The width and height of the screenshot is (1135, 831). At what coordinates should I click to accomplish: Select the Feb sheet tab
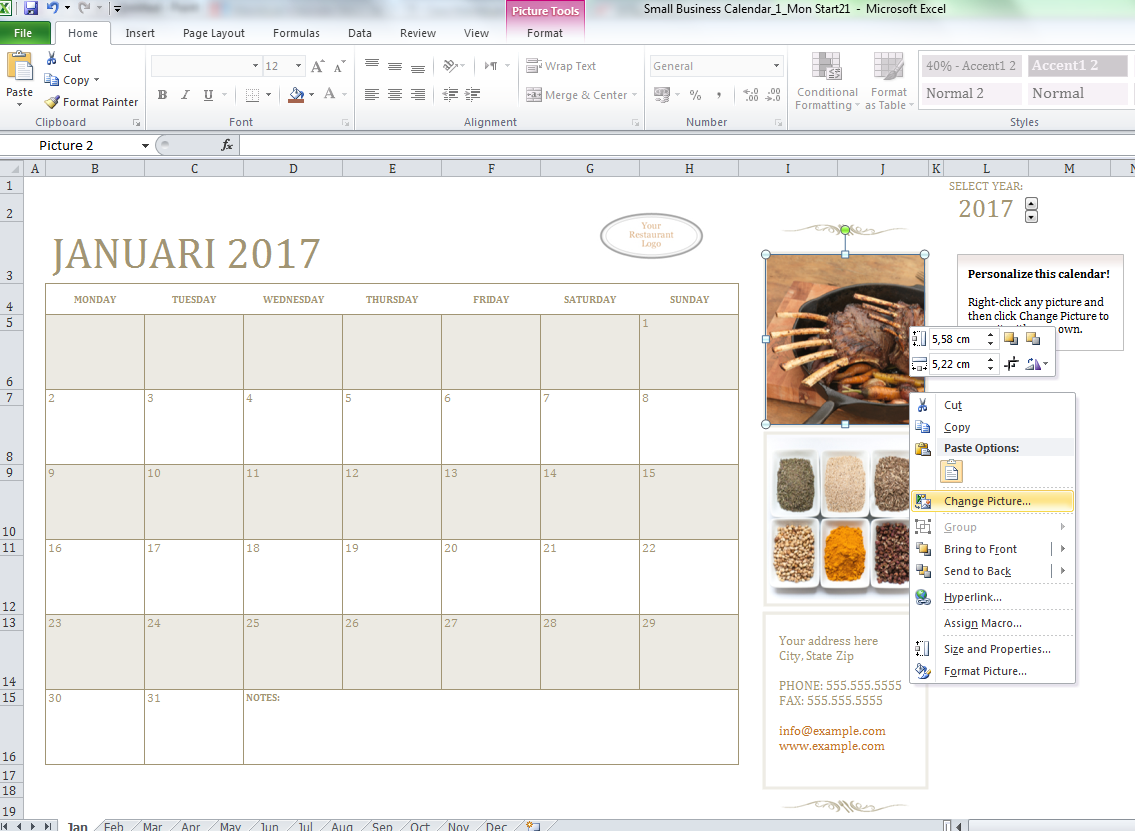113,825
